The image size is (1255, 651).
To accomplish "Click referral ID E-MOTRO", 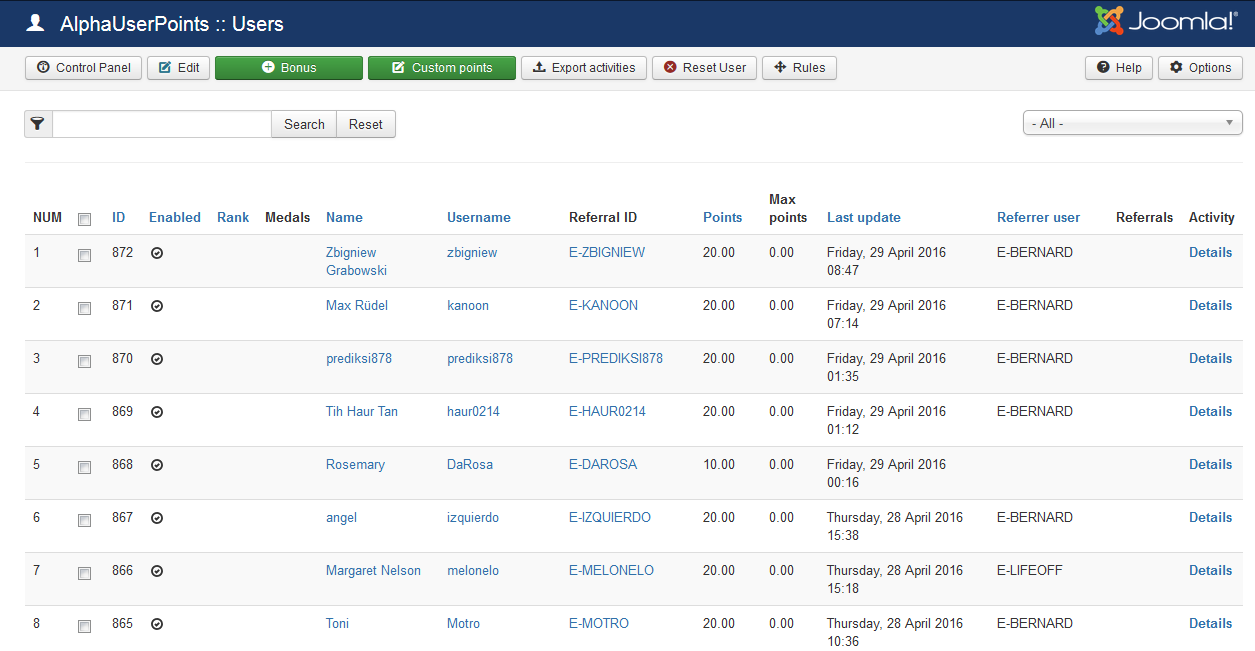I will point(599,623).
